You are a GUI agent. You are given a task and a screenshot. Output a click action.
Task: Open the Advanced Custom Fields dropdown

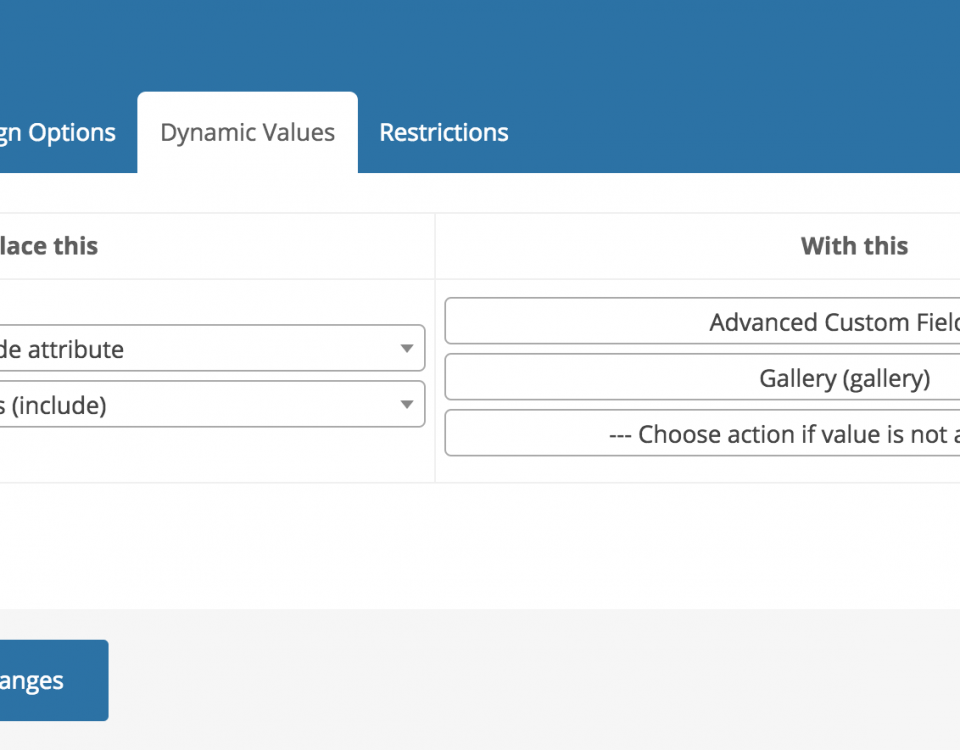[x=702, y=321]
